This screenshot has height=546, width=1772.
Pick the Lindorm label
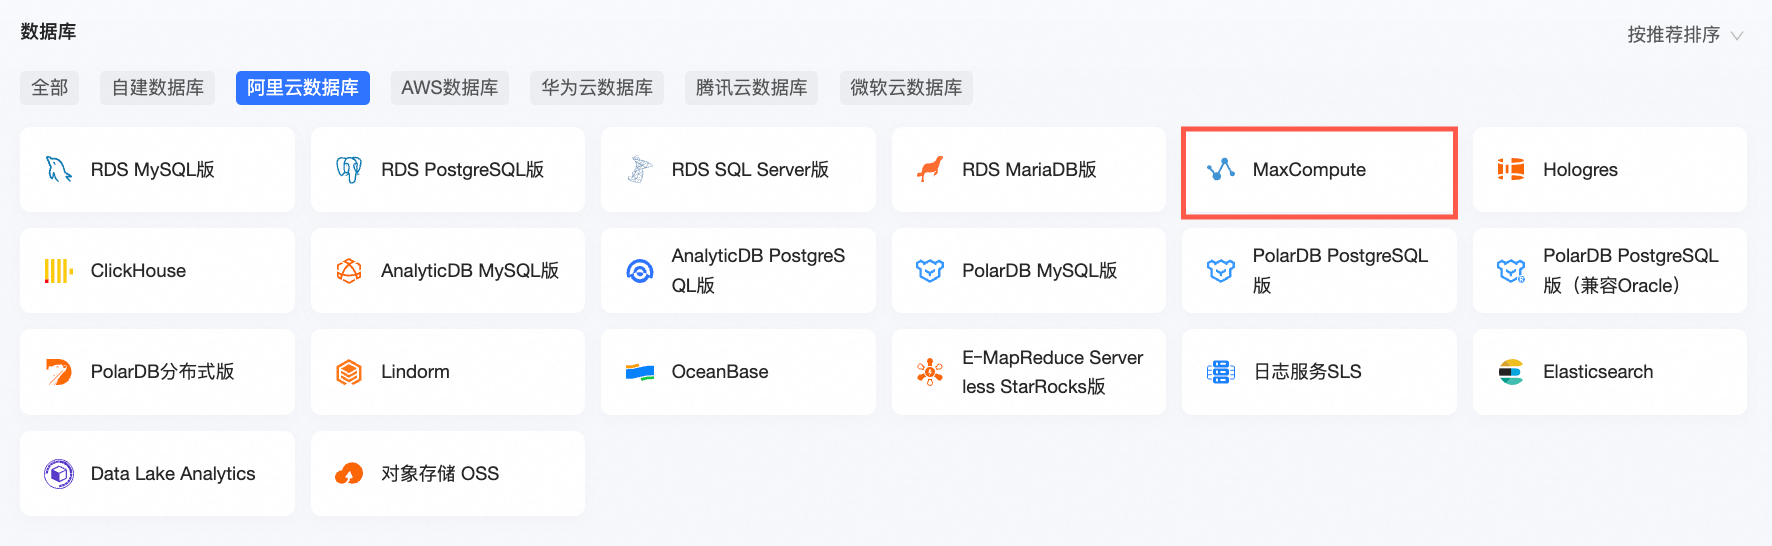(415, 372)
